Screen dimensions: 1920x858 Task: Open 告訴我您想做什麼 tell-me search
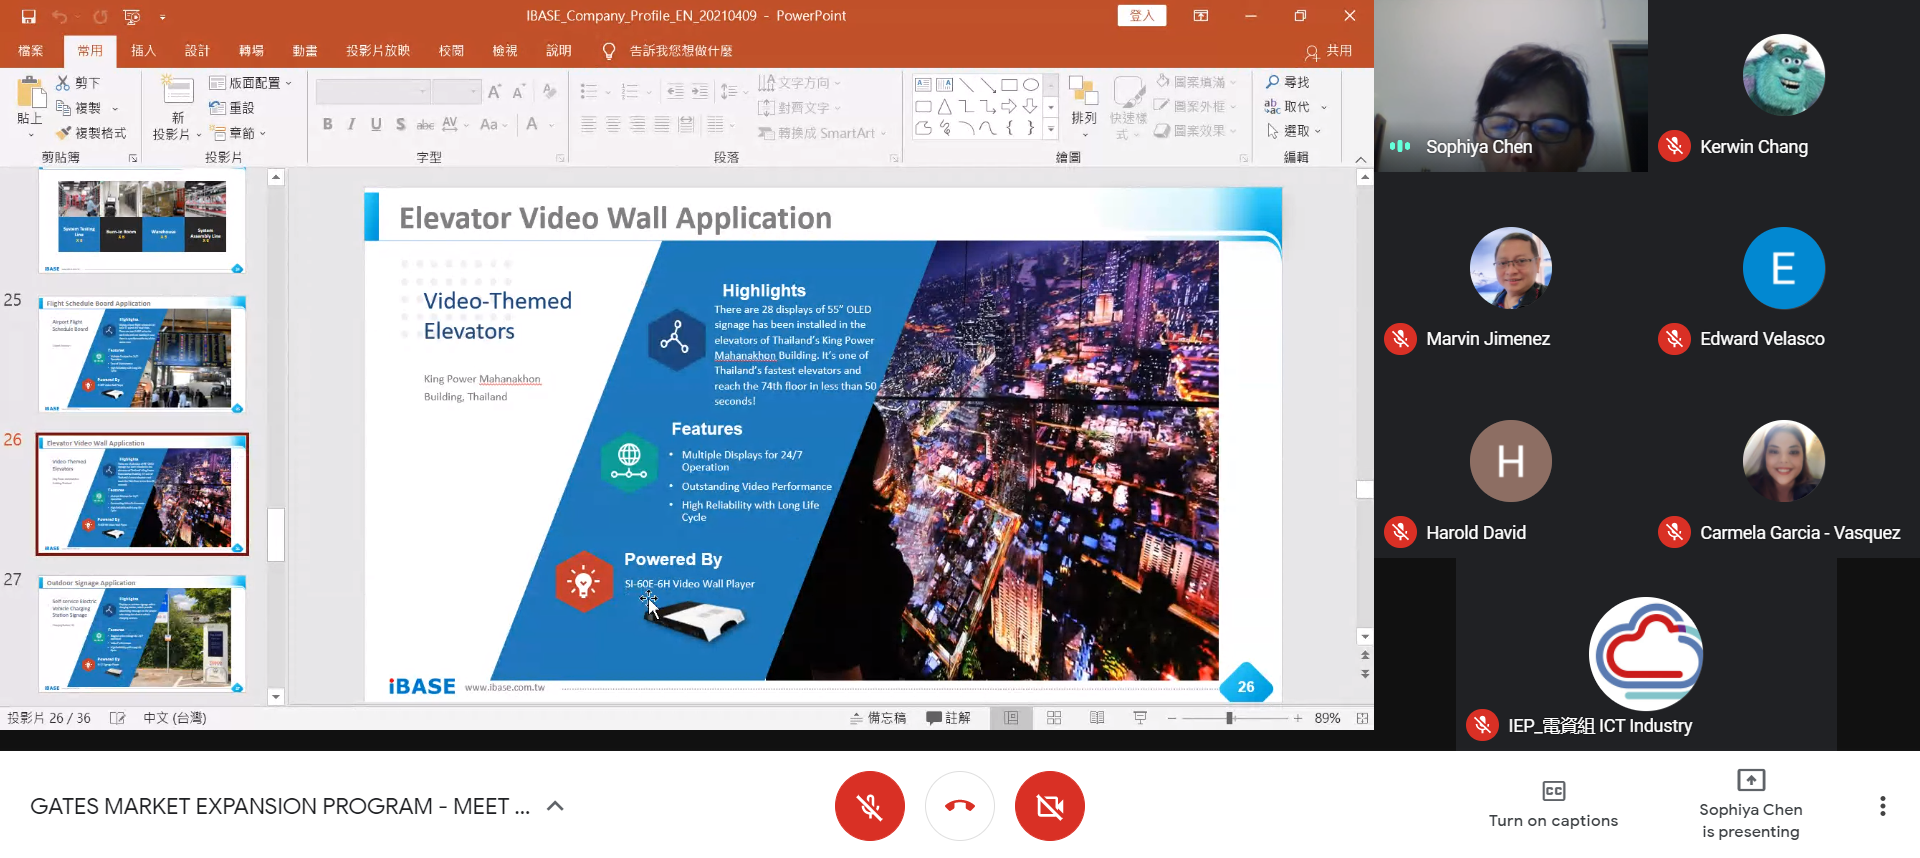tap(680, 51)
